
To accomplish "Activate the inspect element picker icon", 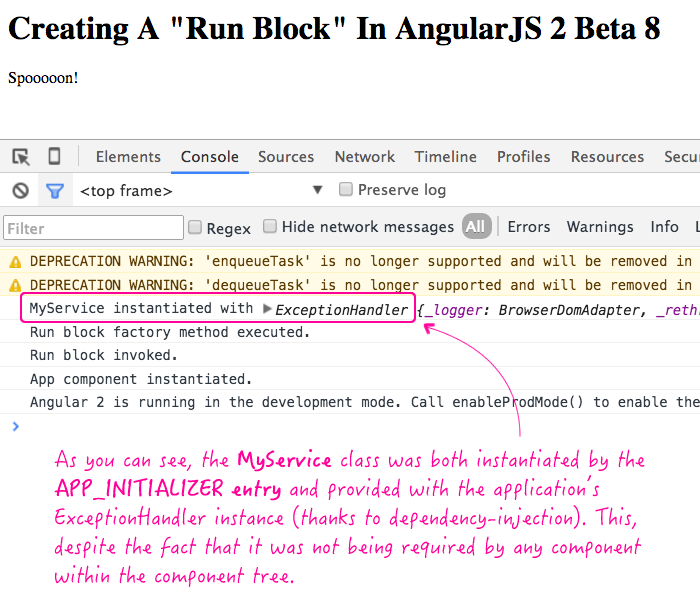I will pyautogui.click(x=21, y=157).
